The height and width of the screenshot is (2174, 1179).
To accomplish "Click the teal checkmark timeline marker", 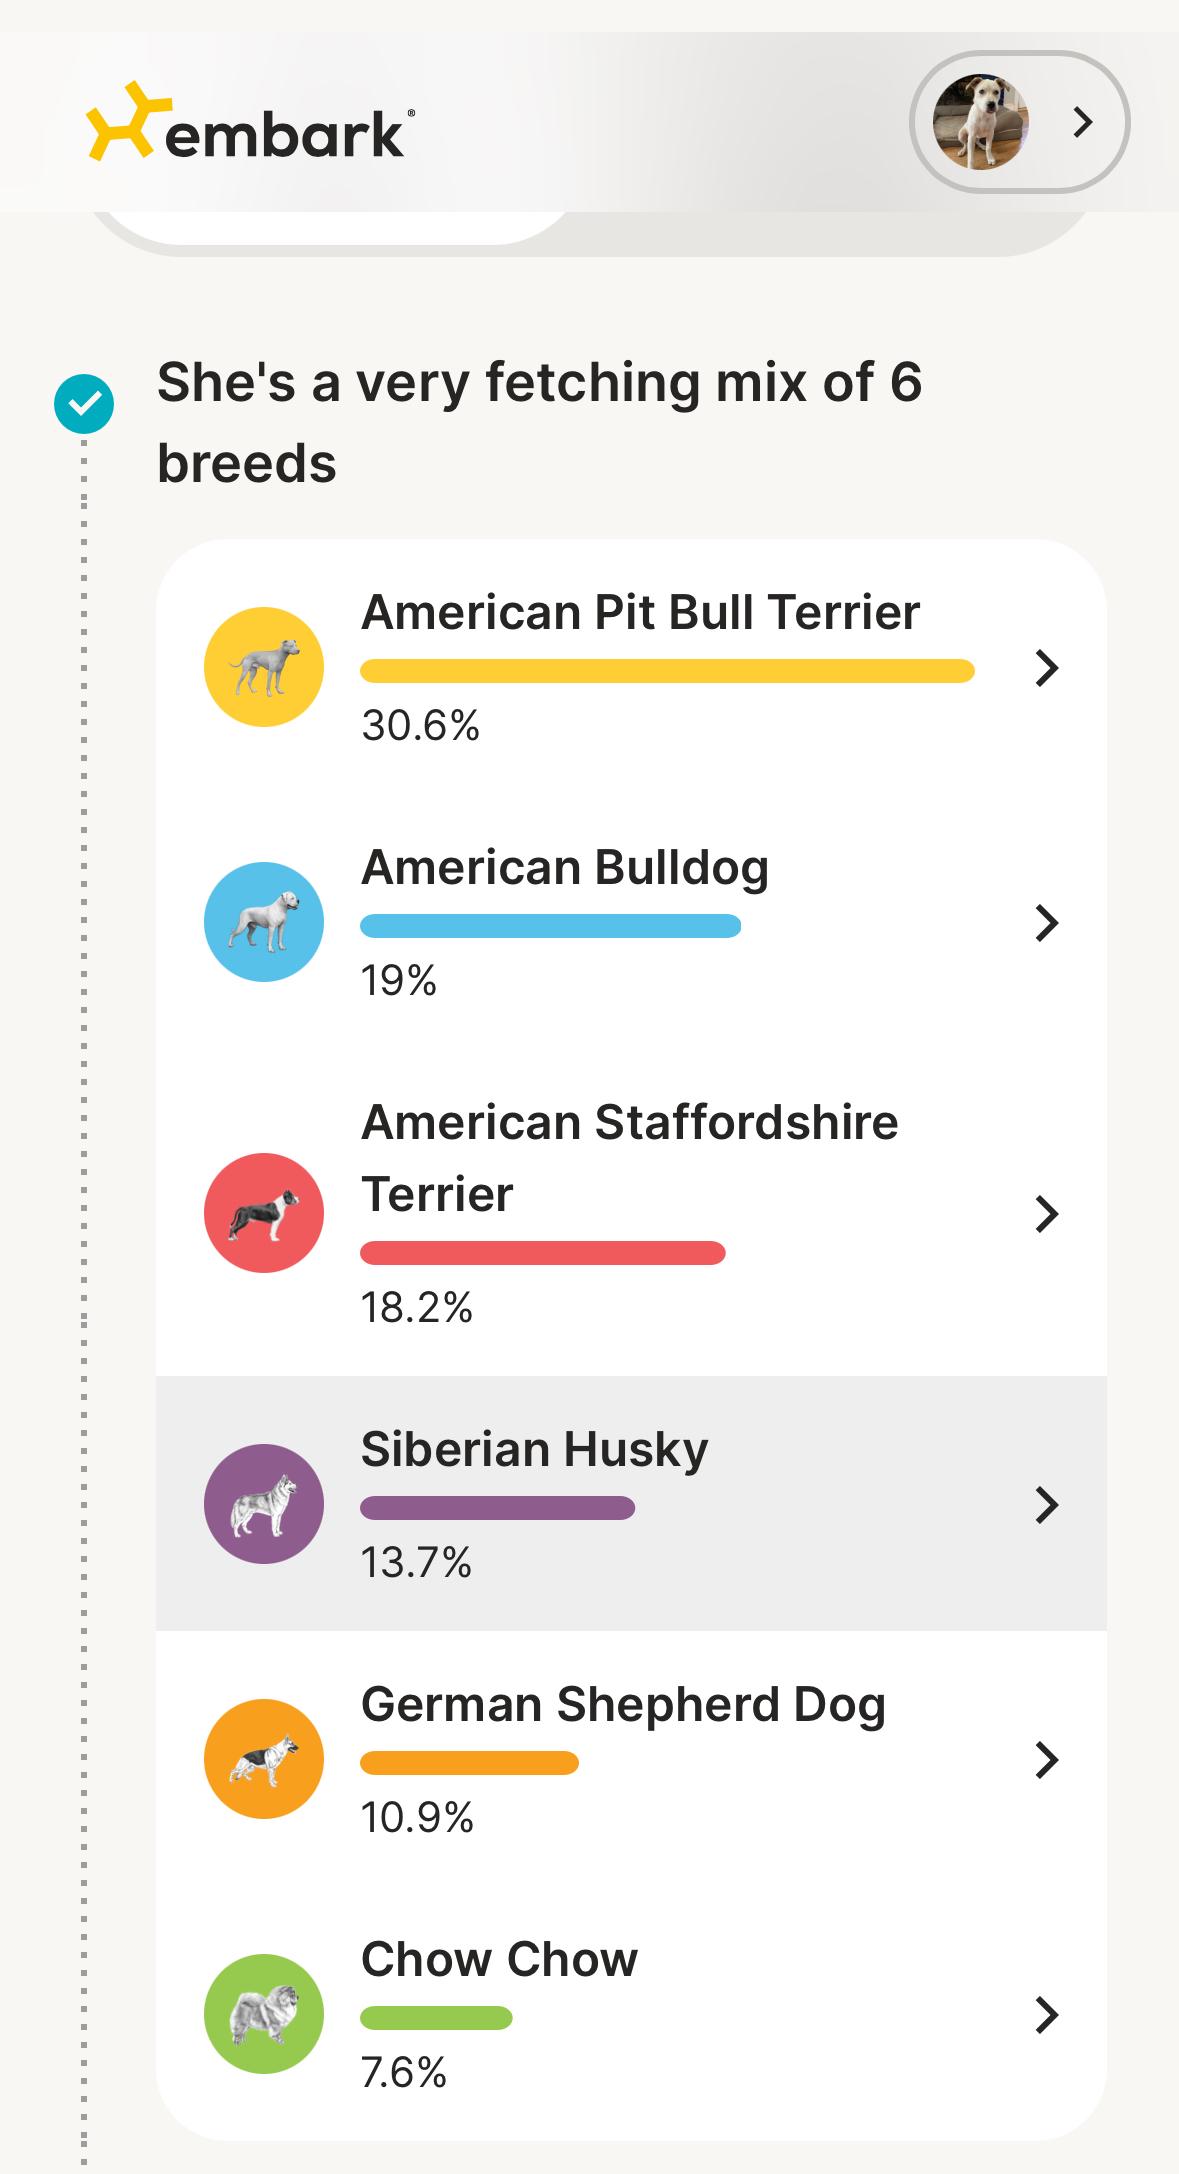I will [84, 404].
